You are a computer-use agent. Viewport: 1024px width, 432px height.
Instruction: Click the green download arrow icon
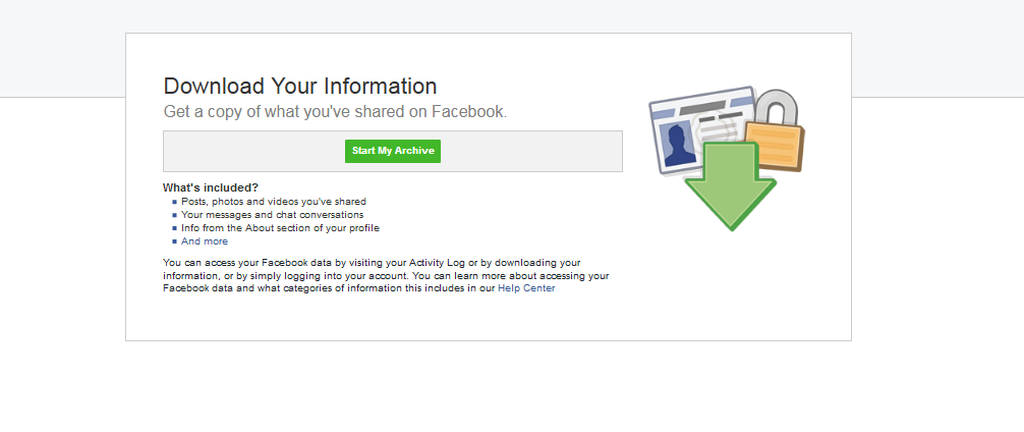click(730, 187)
